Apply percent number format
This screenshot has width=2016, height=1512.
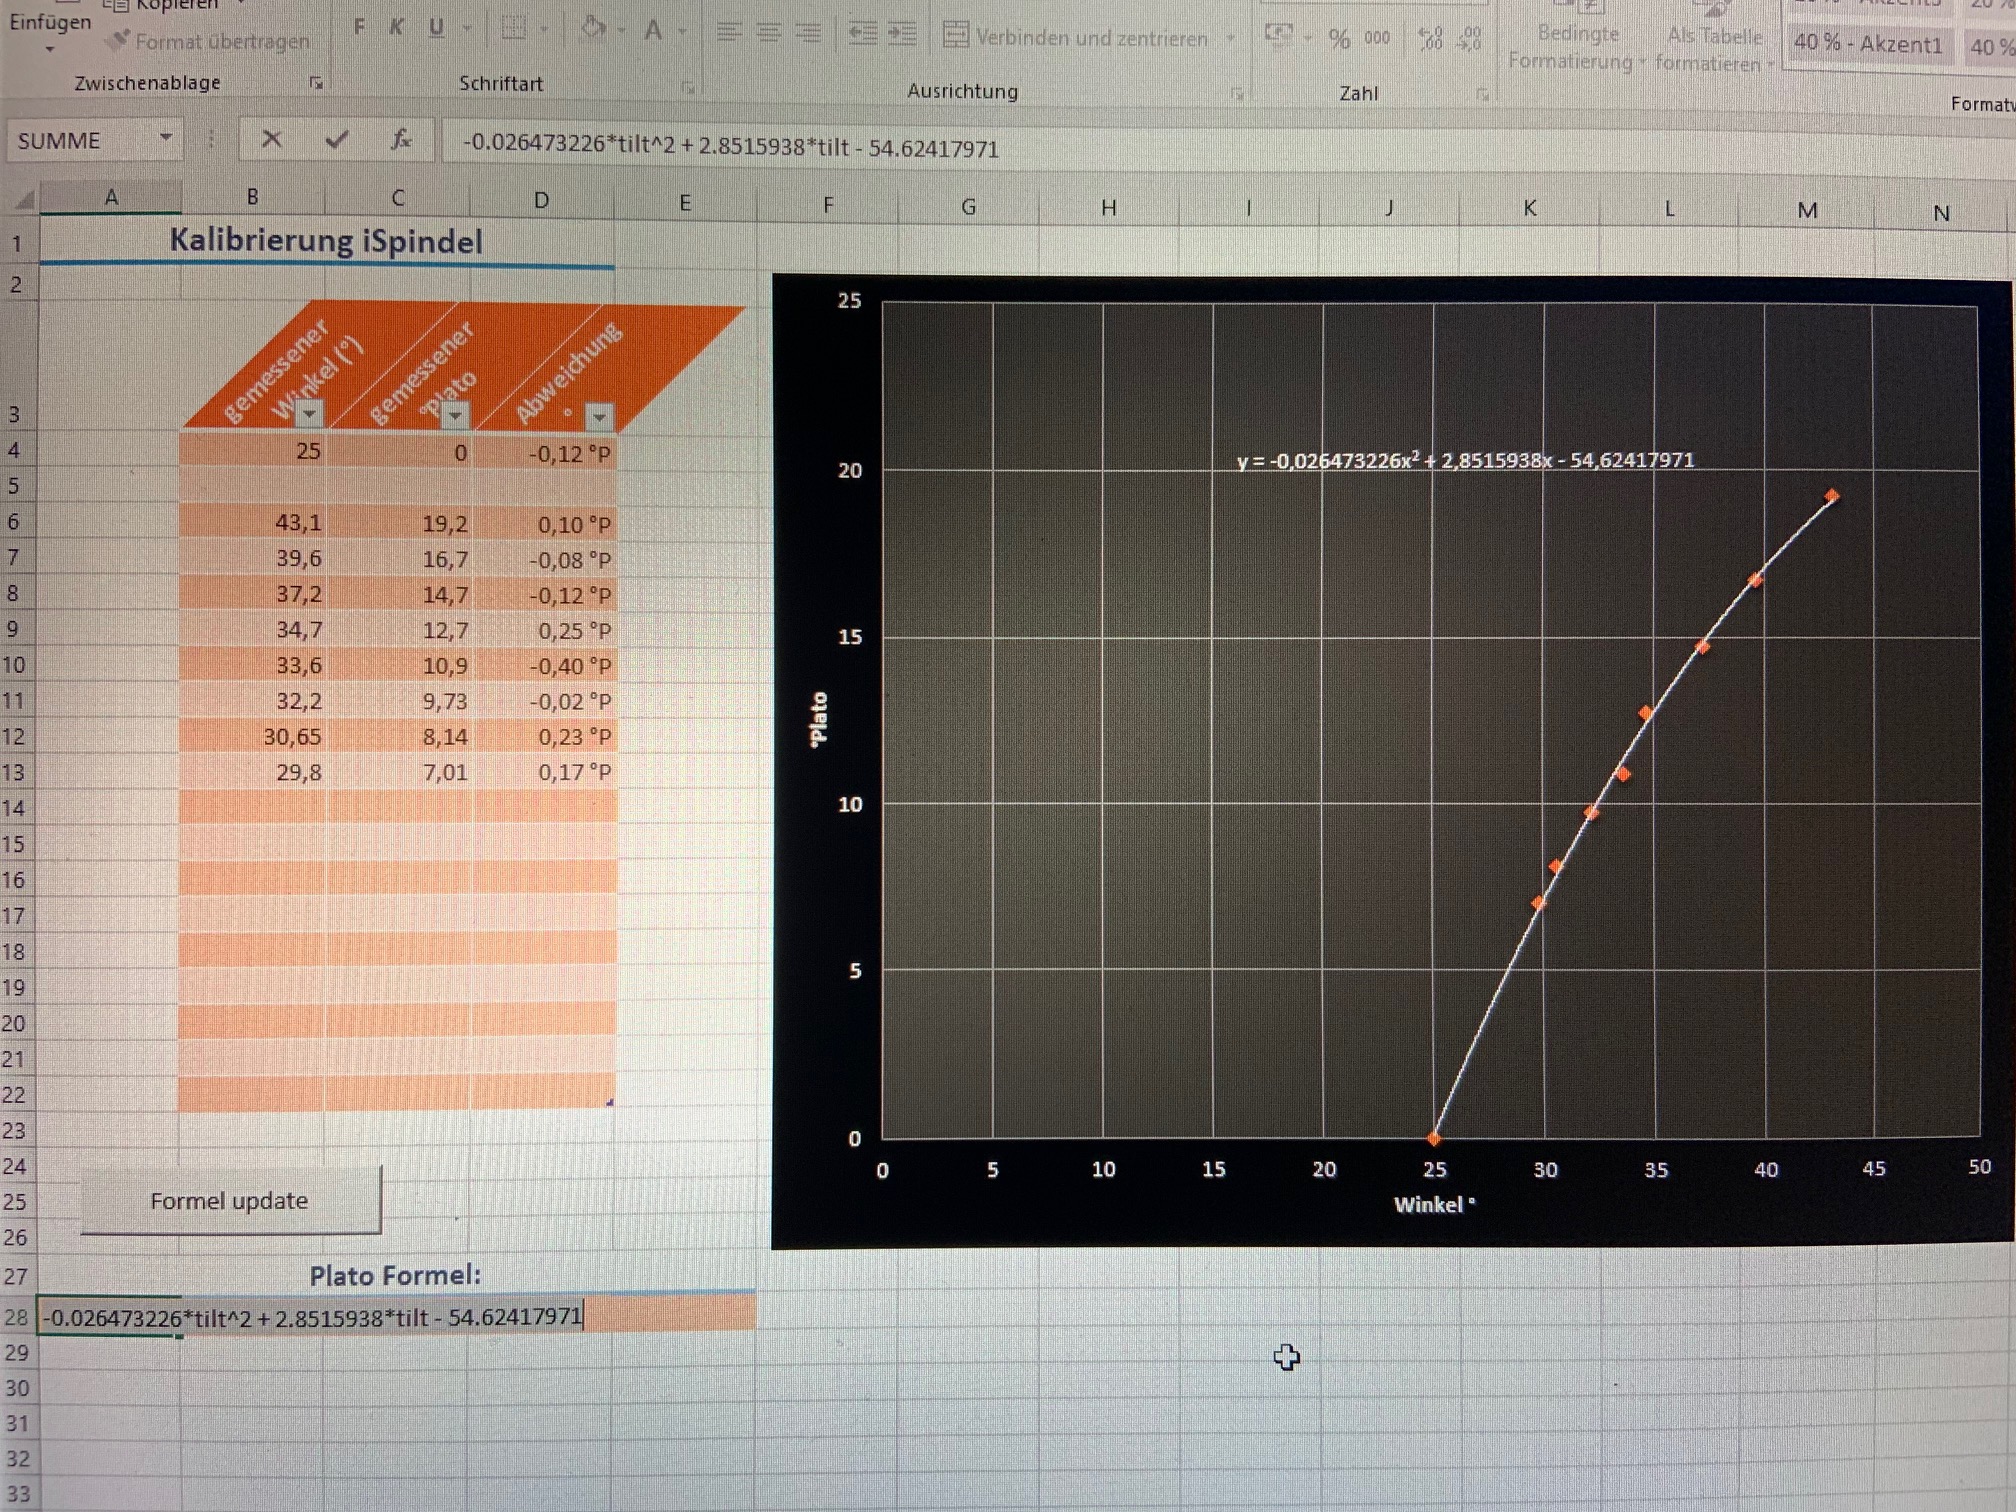(1339, 39)
